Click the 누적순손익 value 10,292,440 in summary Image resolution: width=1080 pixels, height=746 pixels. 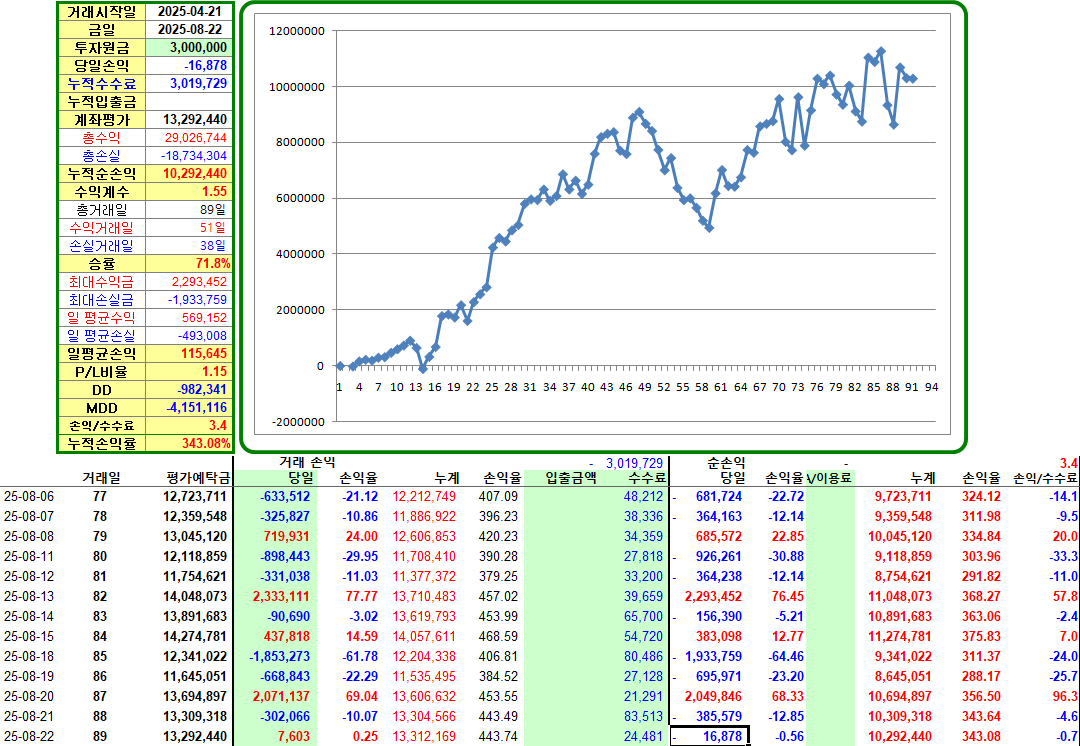click(x=189, y=174)
